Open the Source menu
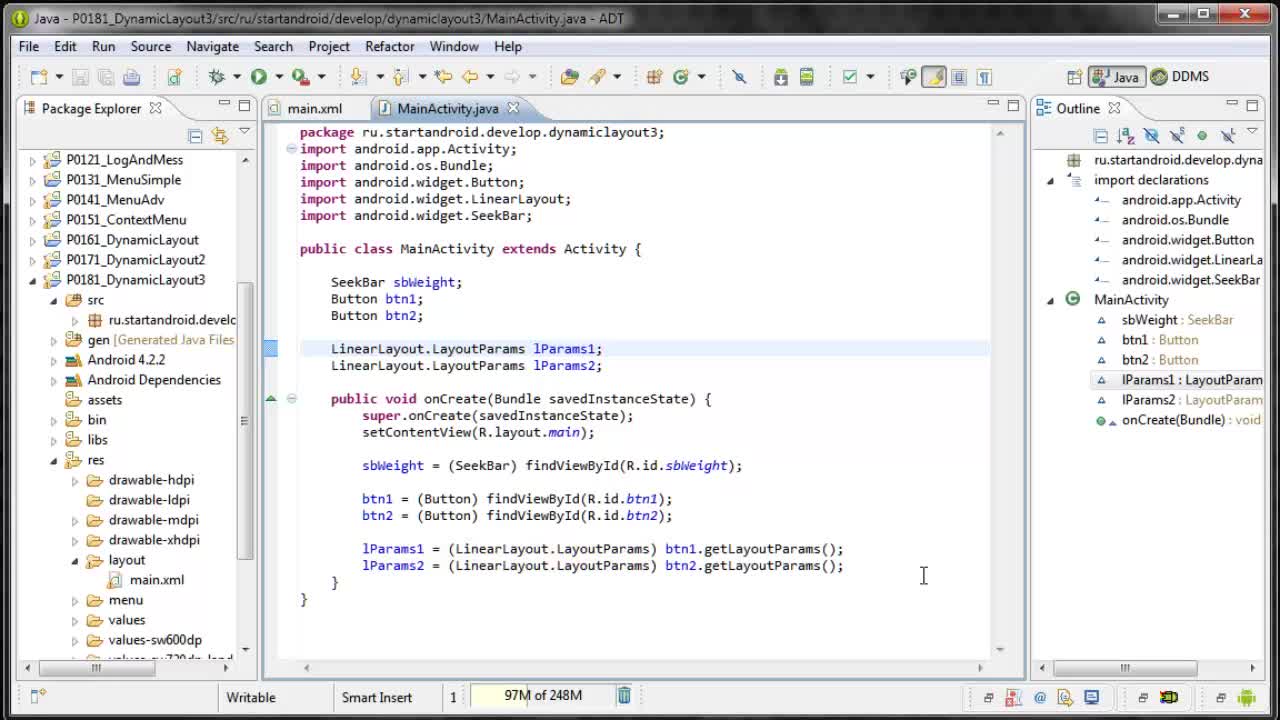 151,46
